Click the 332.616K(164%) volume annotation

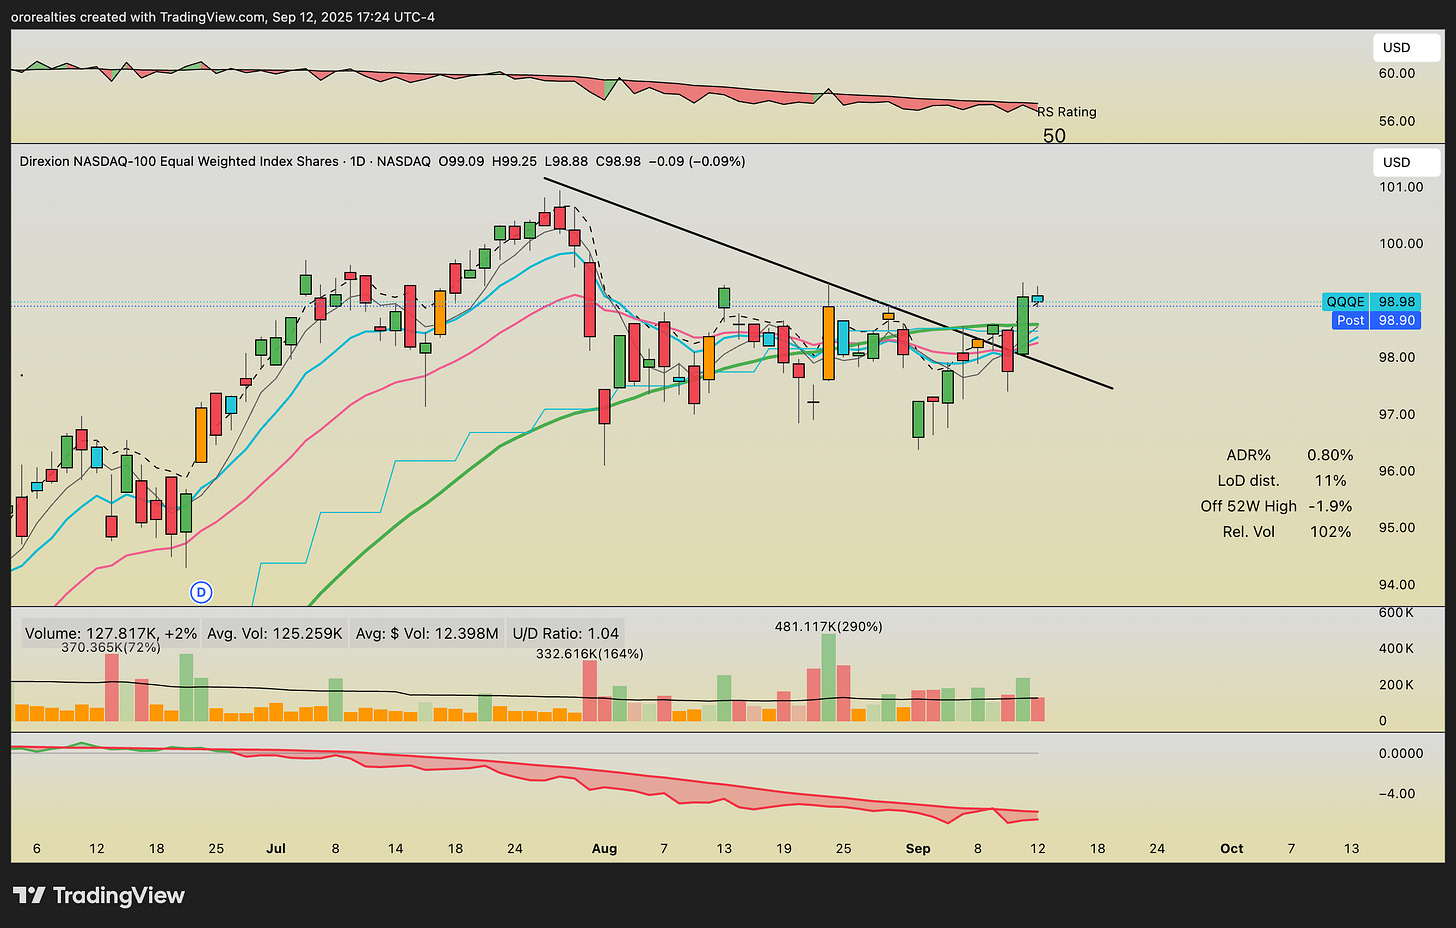click(590, 654)
